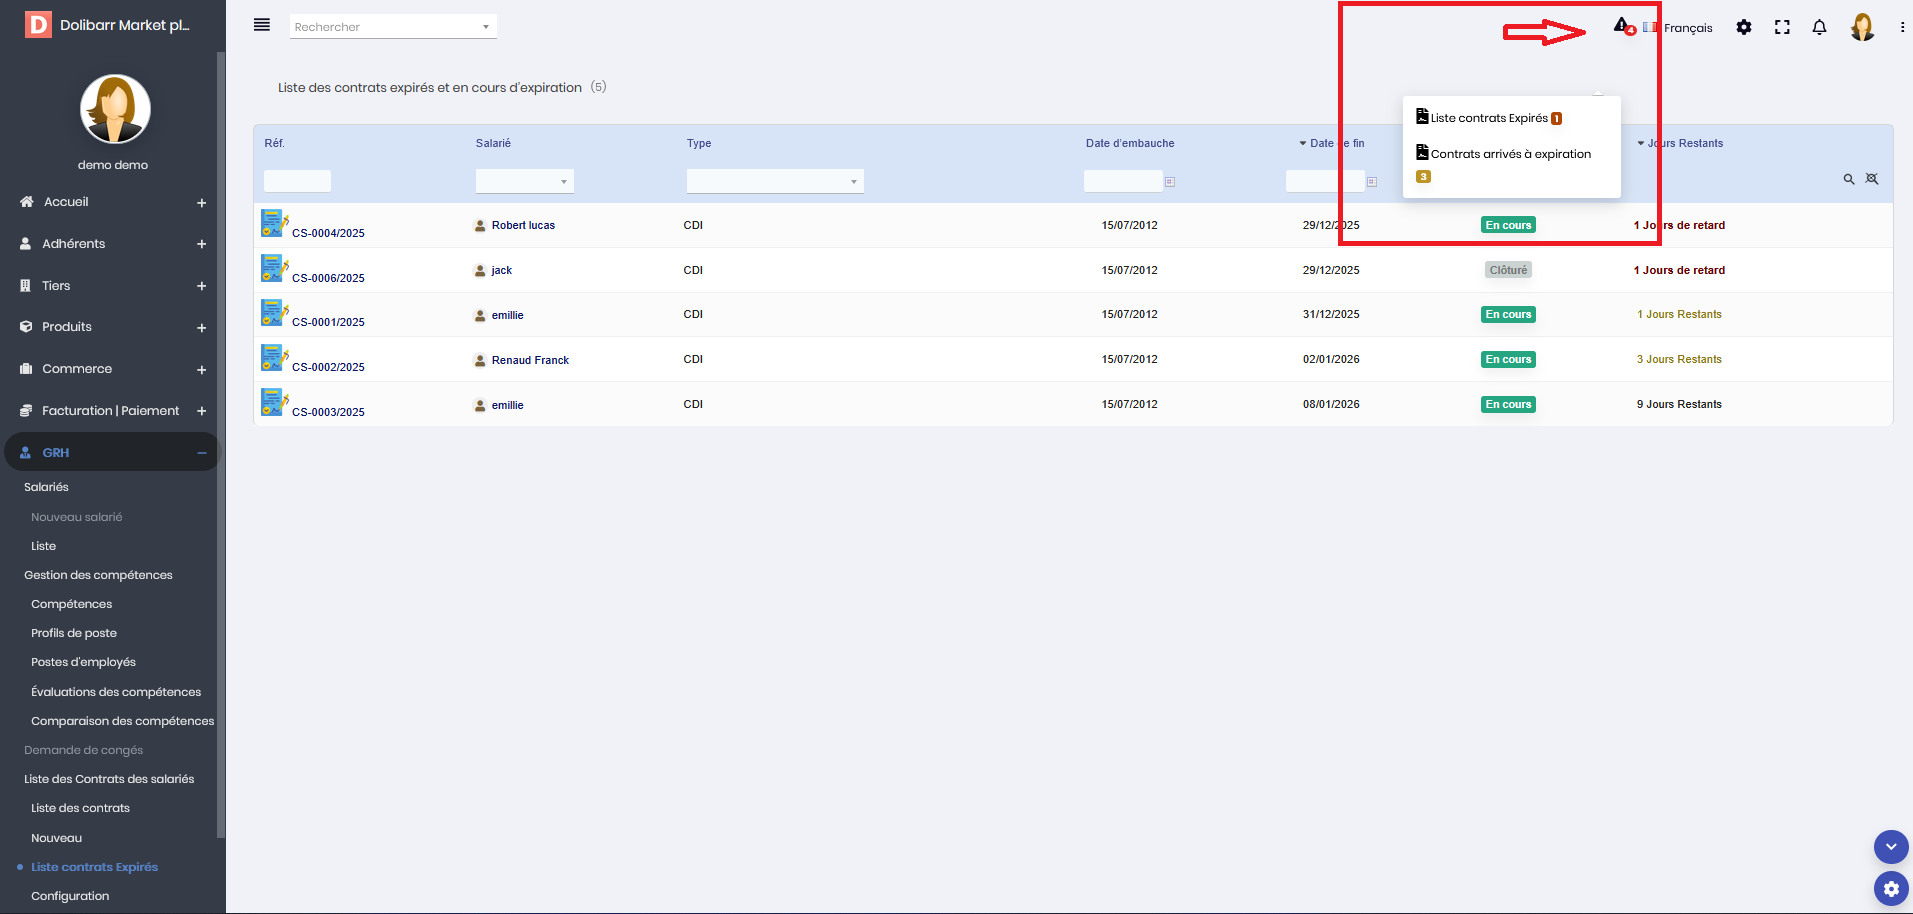
Task: Open the Type filter dropdown
Action: pyautogui.click(x=774, y=181)
